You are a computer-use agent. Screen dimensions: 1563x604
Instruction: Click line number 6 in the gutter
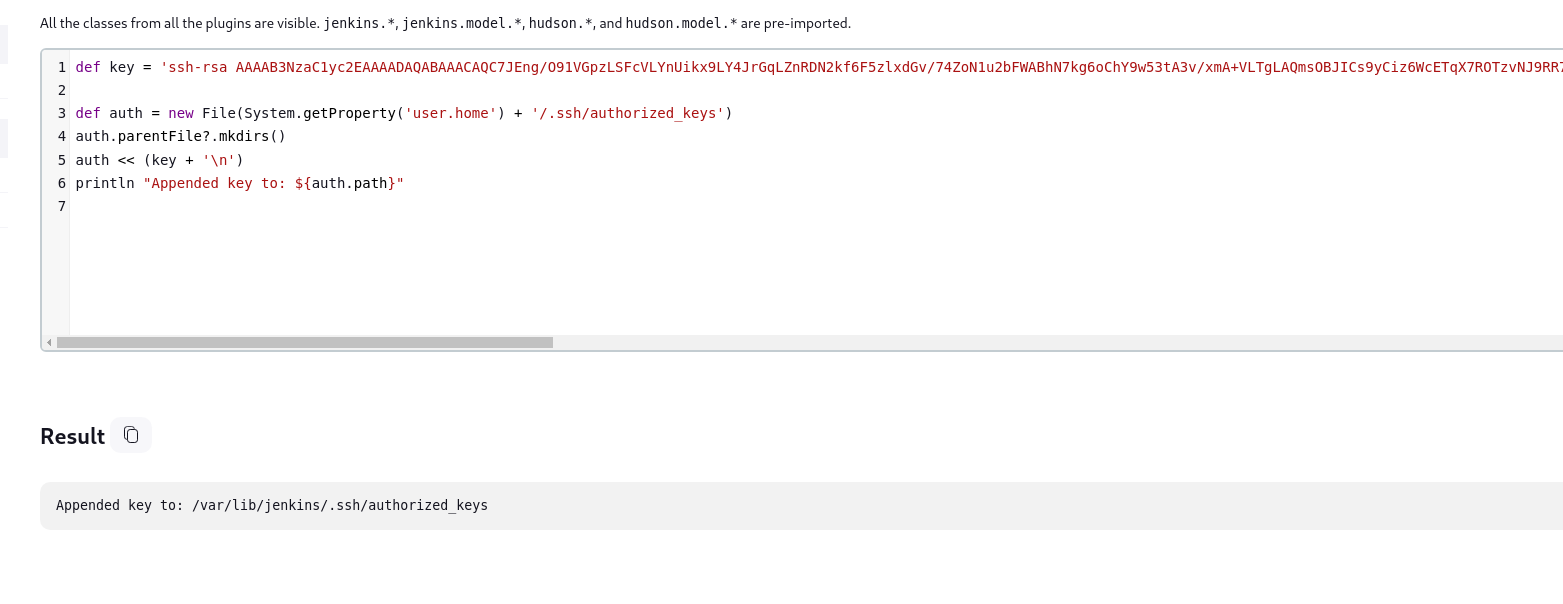[62, 183]
